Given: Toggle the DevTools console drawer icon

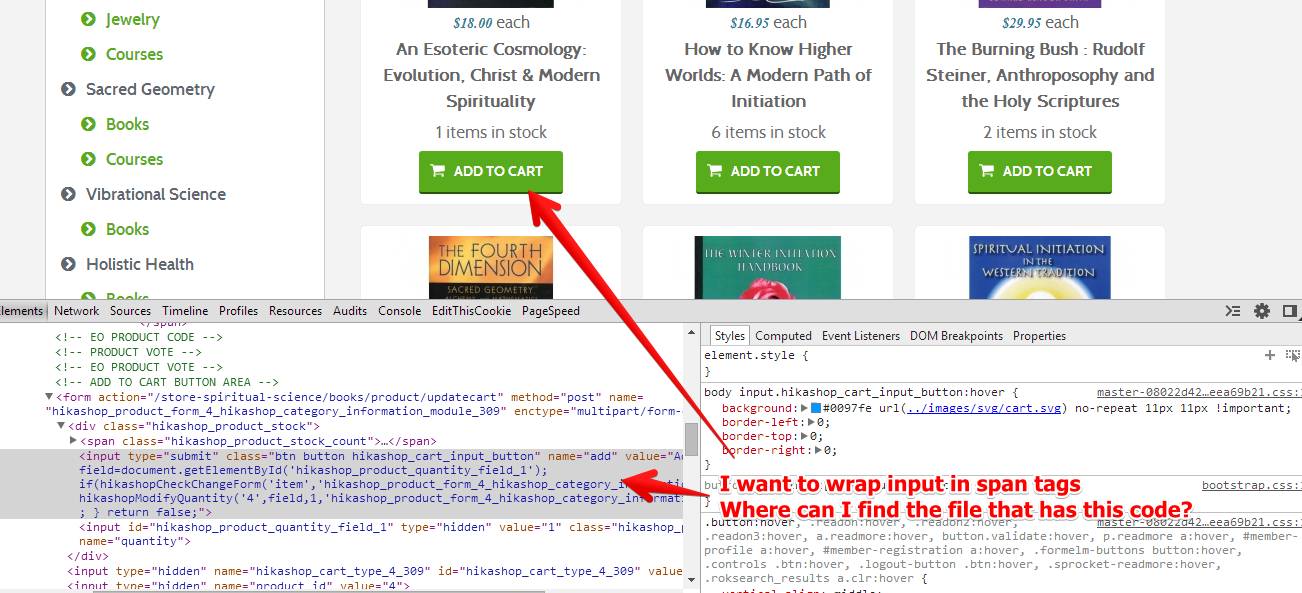Looking at the screenshot, I should [x=1235, y=311].
